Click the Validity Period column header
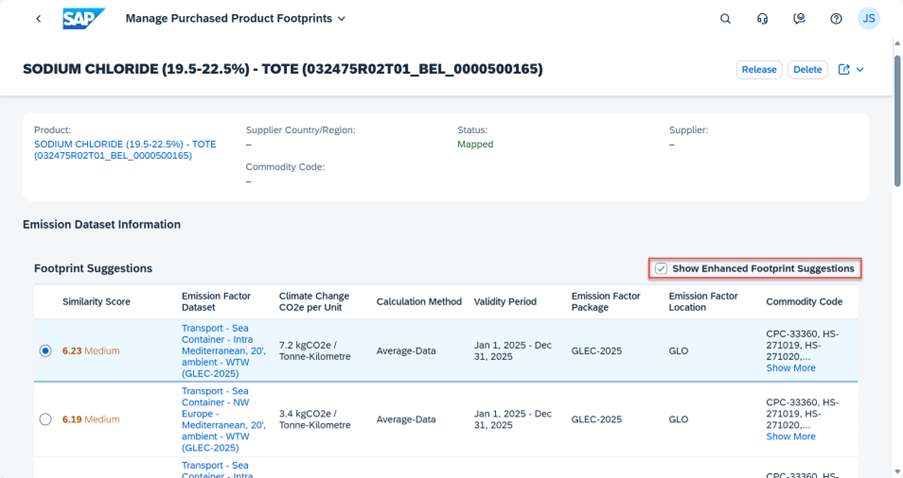 pos(505,302)
